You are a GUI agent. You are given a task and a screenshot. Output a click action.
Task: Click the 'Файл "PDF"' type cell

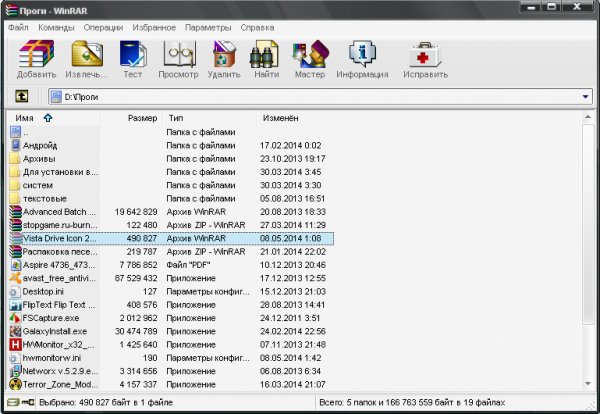pos(188,265)
